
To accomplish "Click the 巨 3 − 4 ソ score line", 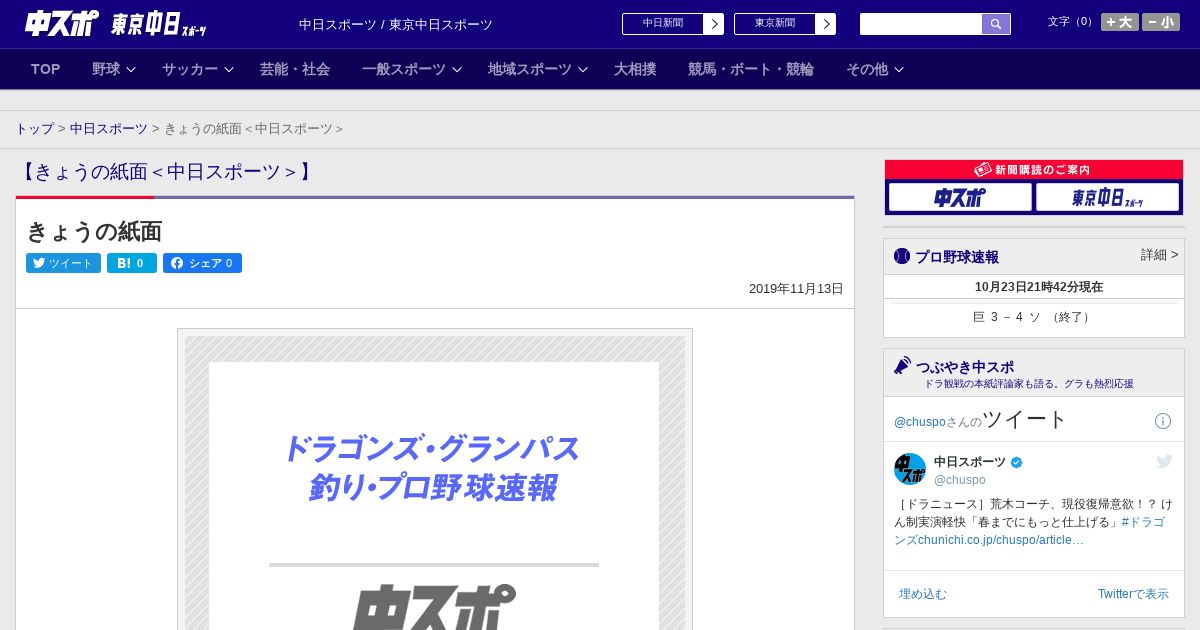I will (x=1033, y=317).
